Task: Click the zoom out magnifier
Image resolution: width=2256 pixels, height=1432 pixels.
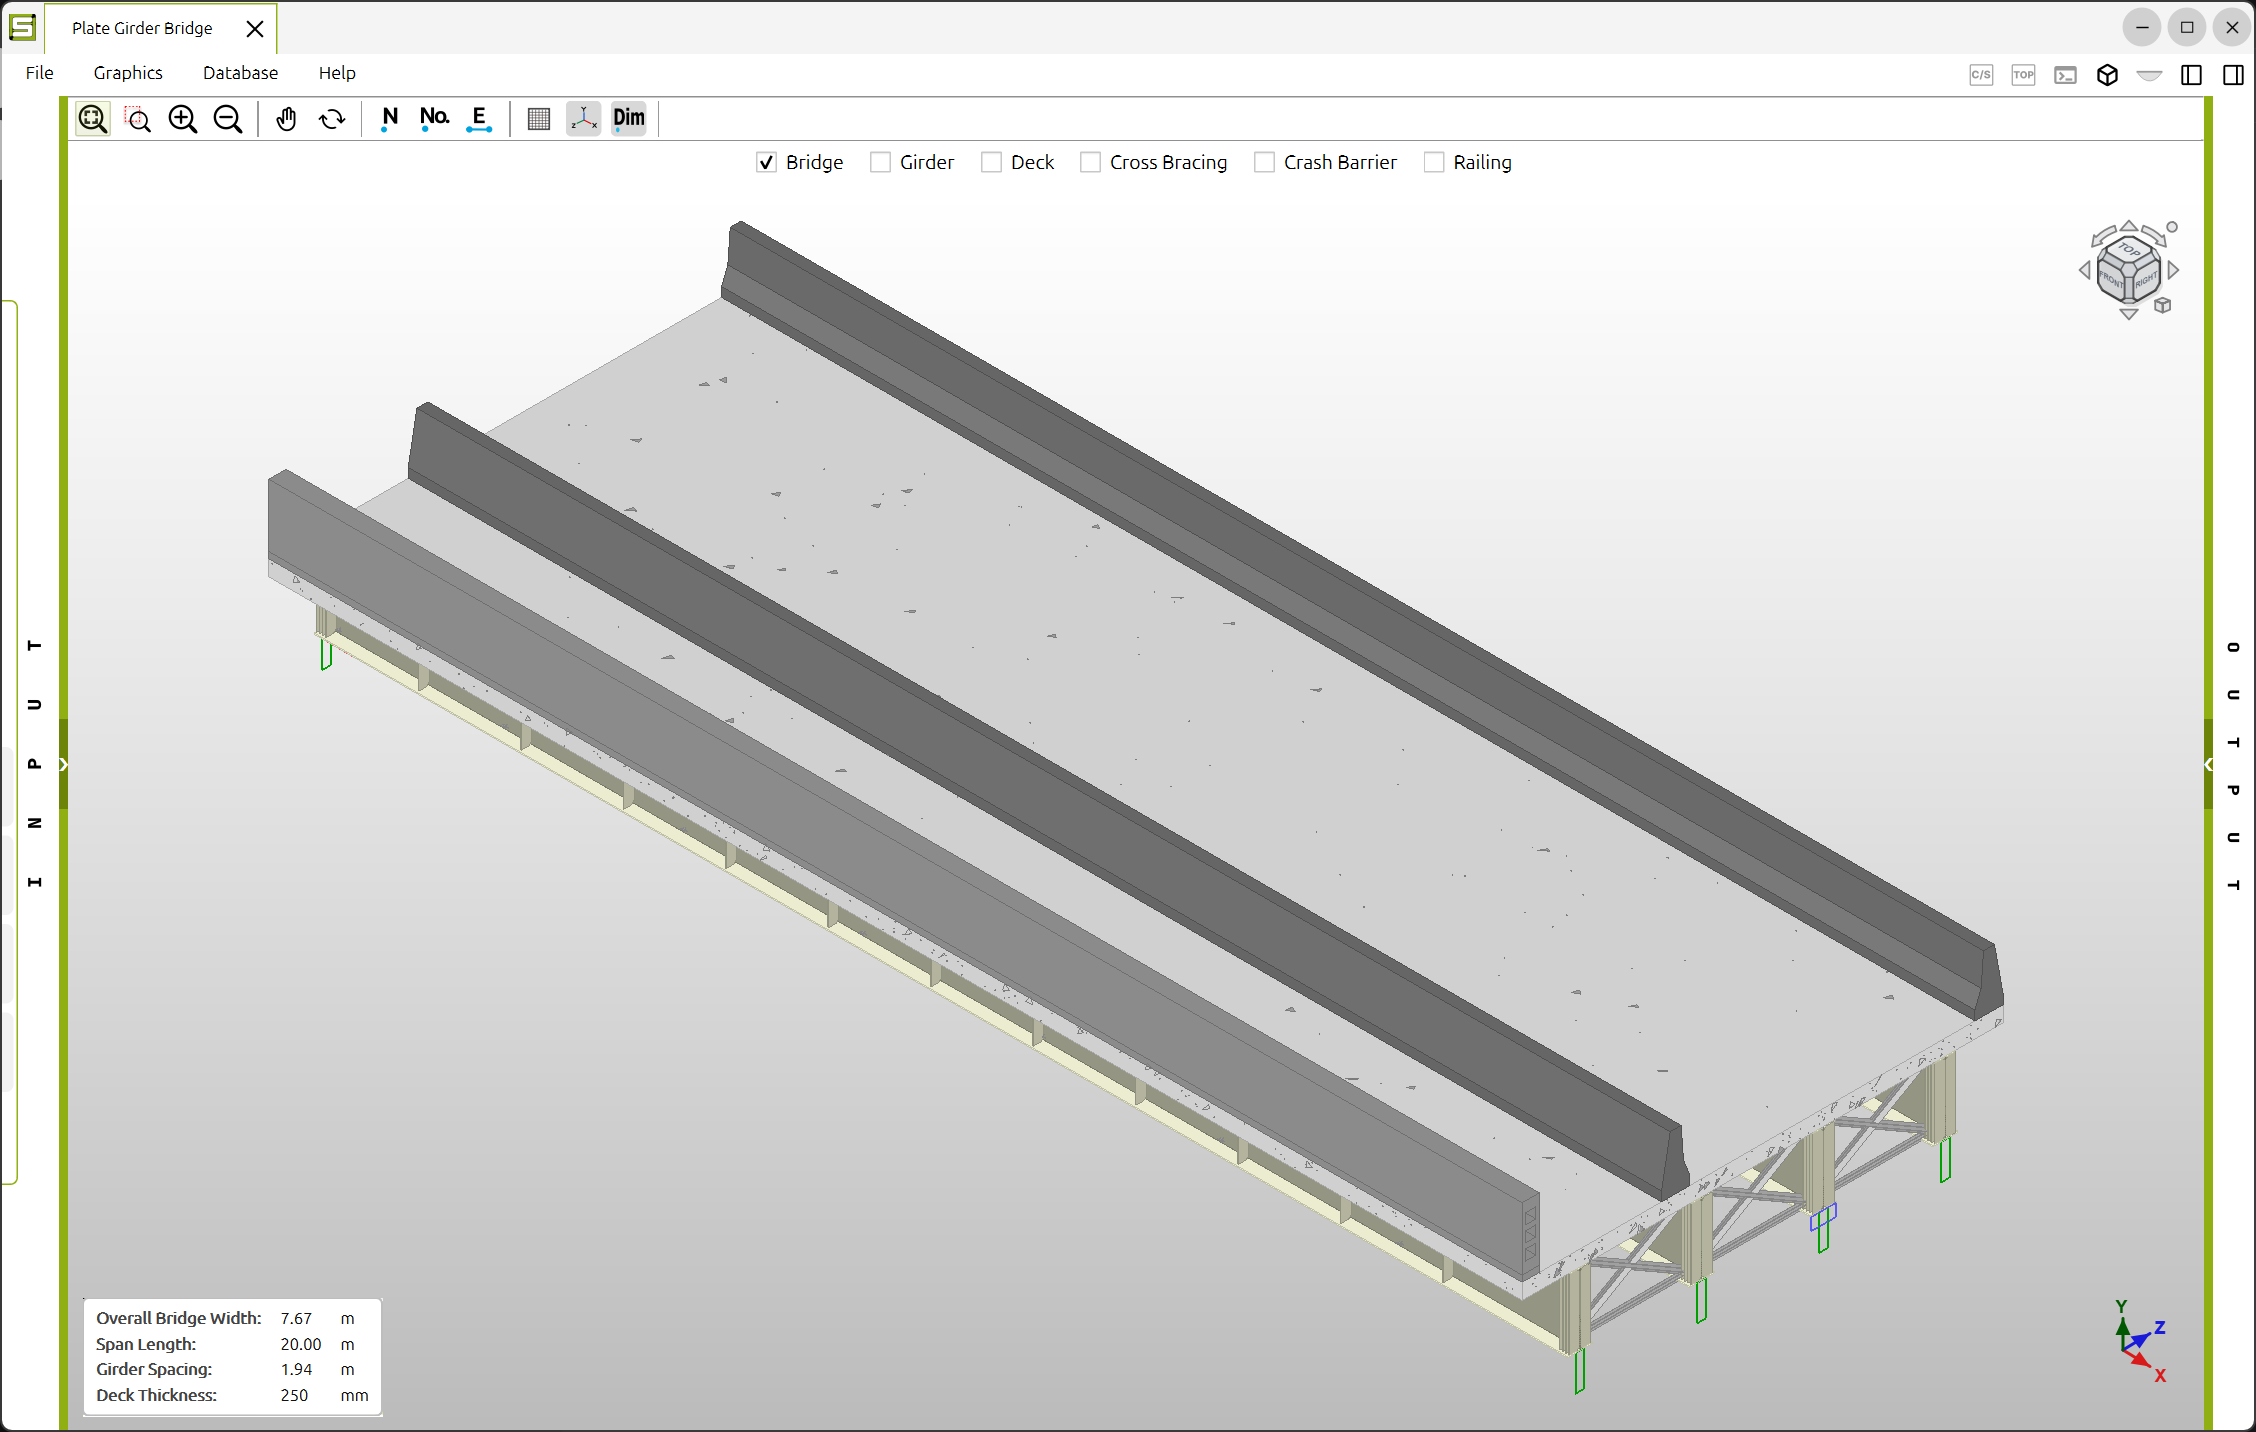Action: pyautogui.click(x=228, y=119)
